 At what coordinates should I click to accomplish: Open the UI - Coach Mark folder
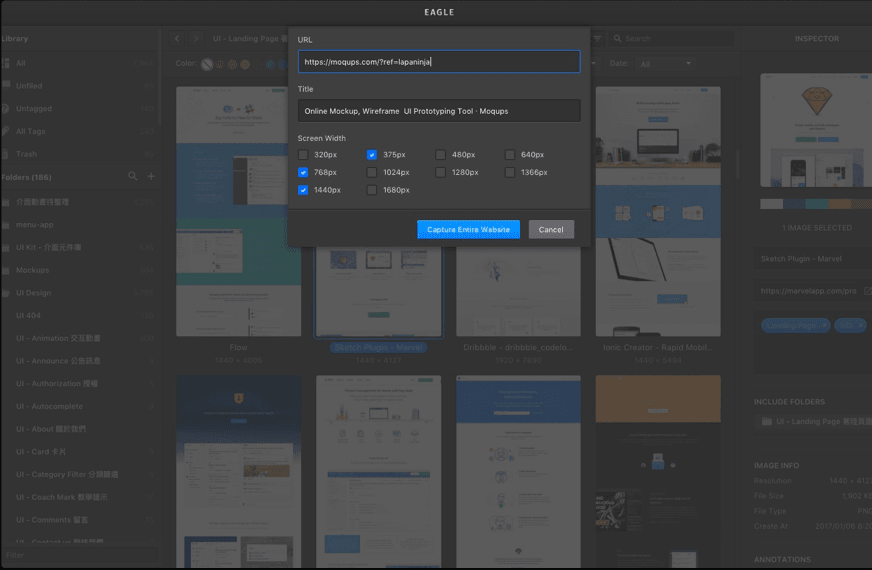[x=78, y=497]
